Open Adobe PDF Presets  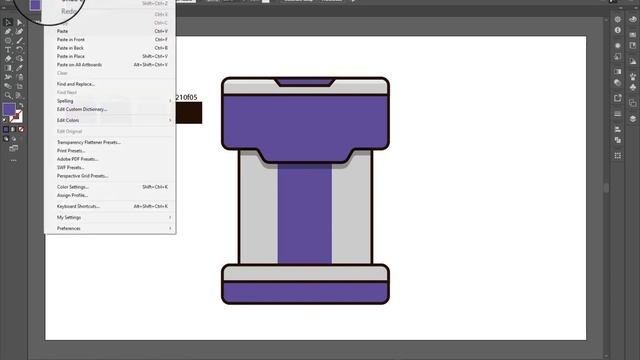[x=111, y=159]
